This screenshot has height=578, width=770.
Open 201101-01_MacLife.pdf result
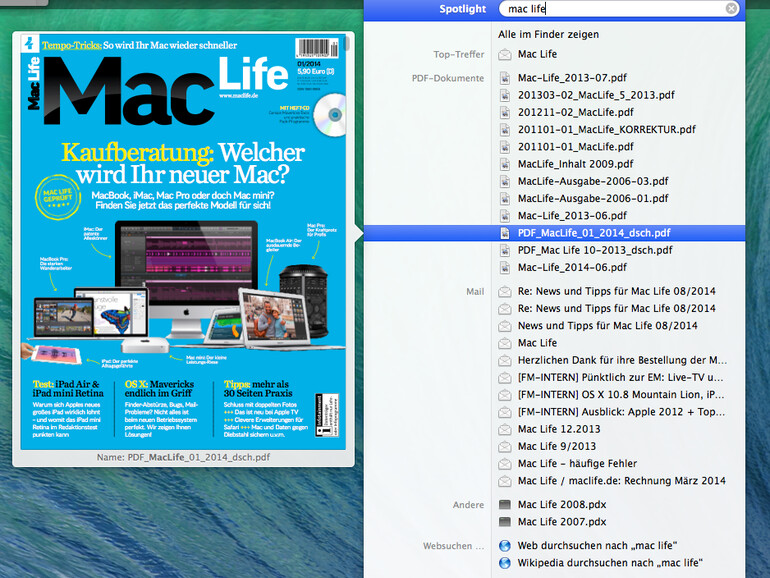pos(576,146)
